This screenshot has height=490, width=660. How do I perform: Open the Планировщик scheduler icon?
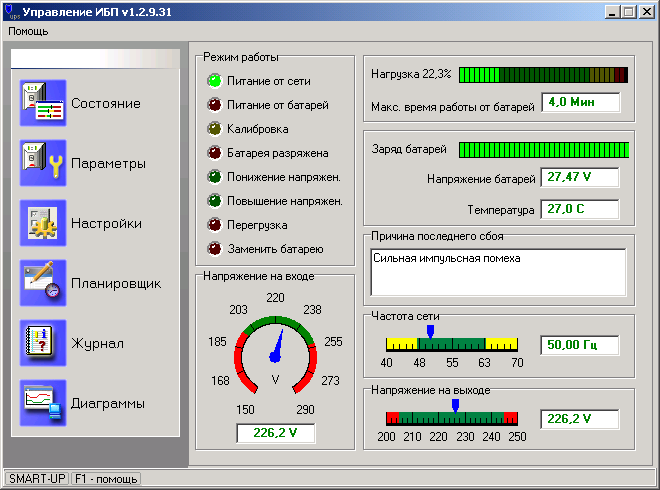43,284
